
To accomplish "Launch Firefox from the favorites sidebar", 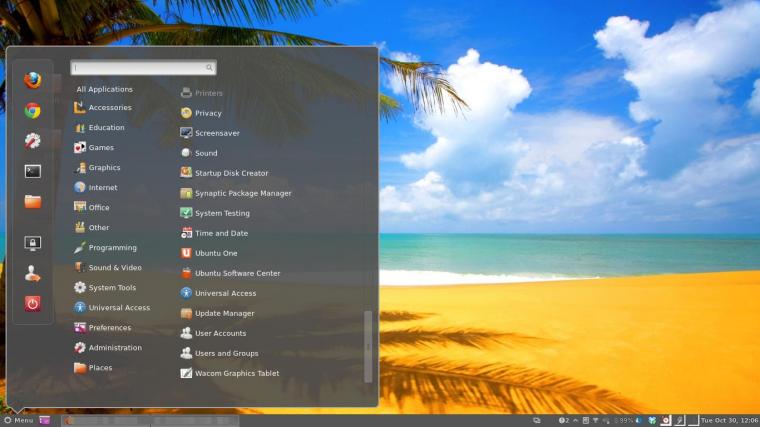I will coord(32,80).
